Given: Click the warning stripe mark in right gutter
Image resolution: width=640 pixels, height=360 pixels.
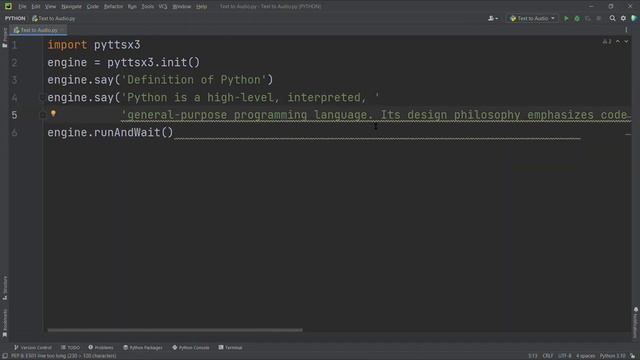Looking at the screenshot, I should click(x=628, y=134).
